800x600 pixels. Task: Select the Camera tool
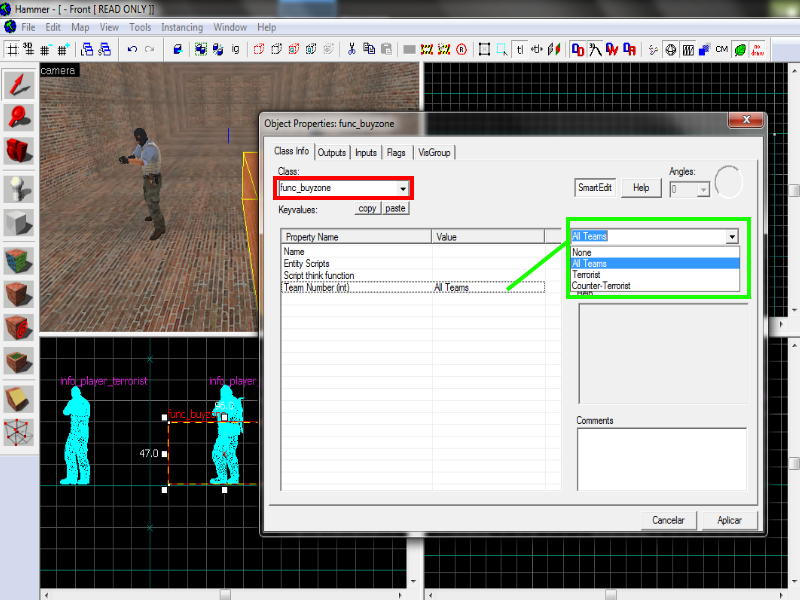click(x=19, y=151)
